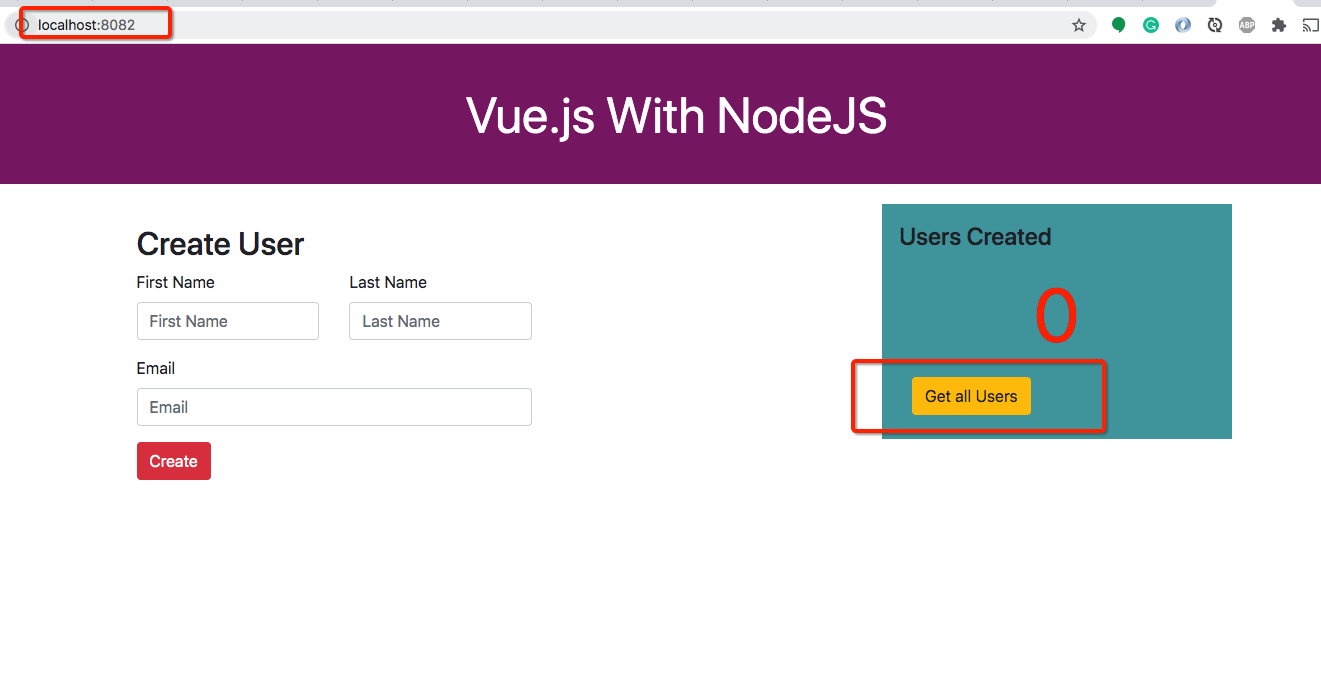The width and height of the screenshot is (1321, 699).
Task: Click the bookmark star icon
Action: coord(1079,24)
